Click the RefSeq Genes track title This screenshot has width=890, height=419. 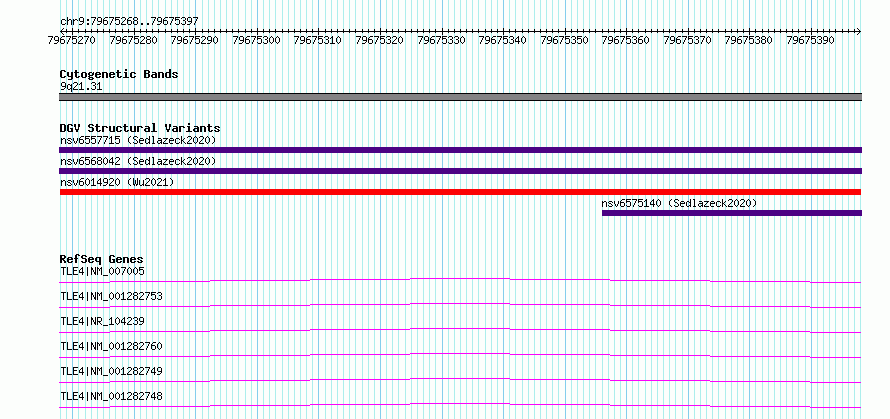point(101,260)
